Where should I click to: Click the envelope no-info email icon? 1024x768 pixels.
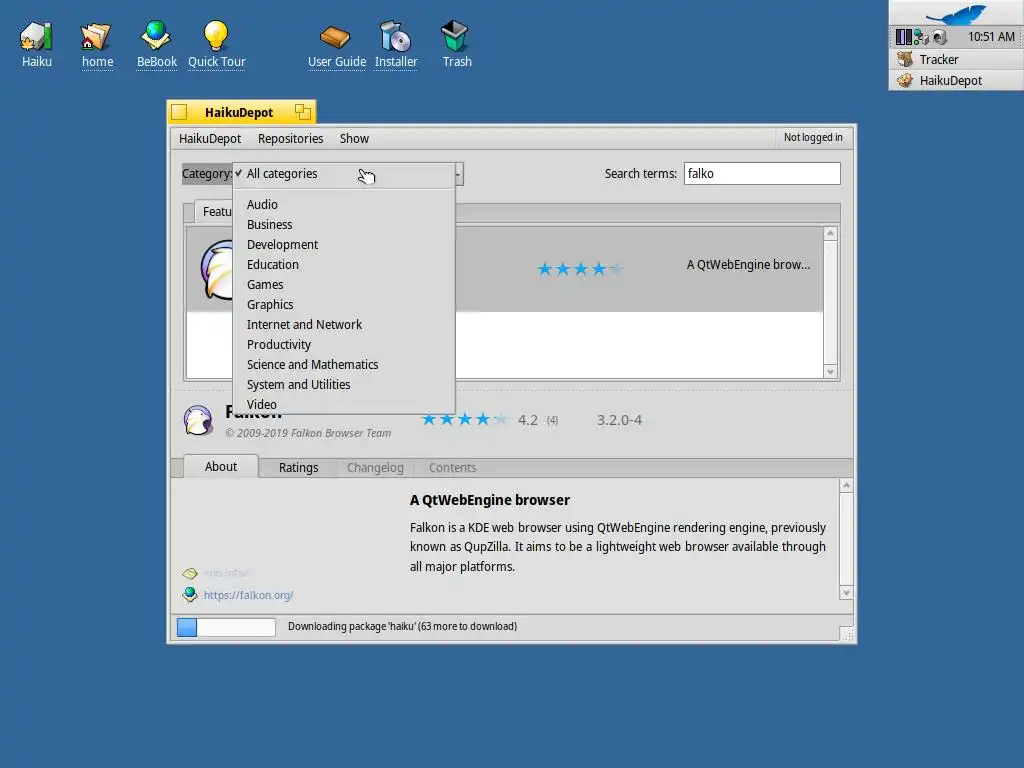pos(190,573)
